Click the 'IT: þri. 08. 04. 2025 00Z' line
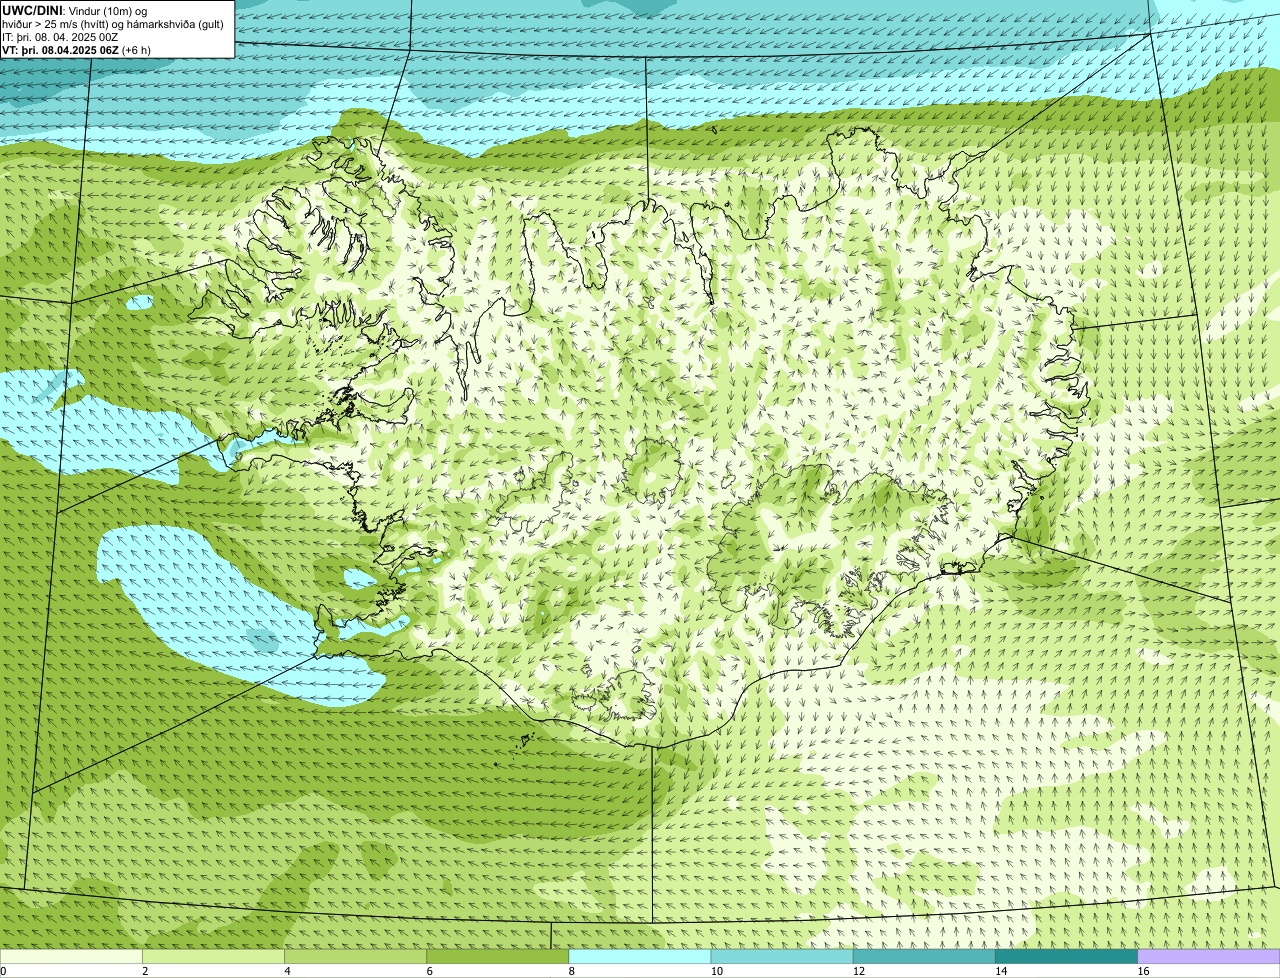Image resolution: width=1280 pixels, height=978 pixels. click(x=60, y=37)
